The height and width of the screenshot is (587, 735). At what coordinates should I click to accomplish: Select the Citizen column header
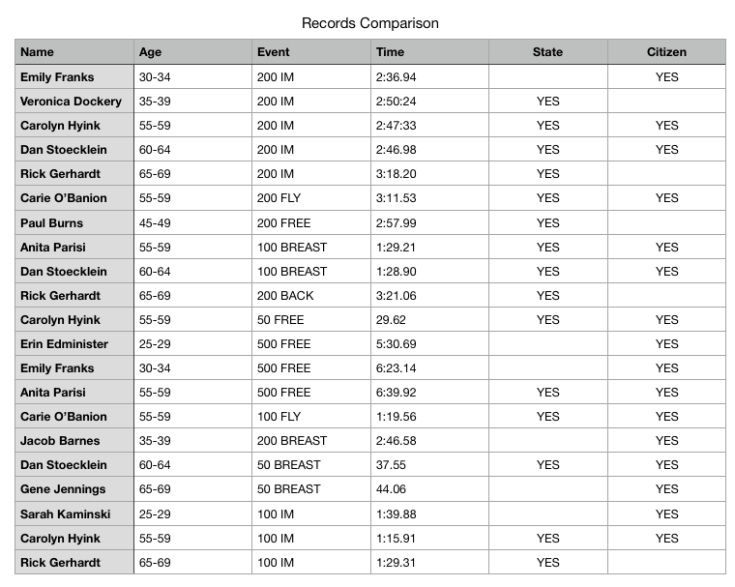[x=667, y=52]
